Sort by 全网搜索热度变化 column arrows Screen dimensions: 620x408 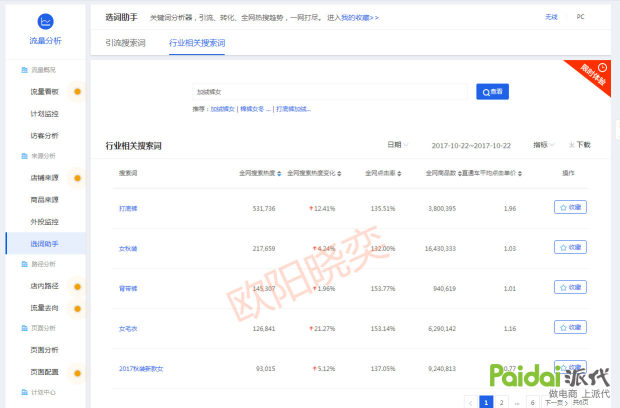[x=339, y=174]
